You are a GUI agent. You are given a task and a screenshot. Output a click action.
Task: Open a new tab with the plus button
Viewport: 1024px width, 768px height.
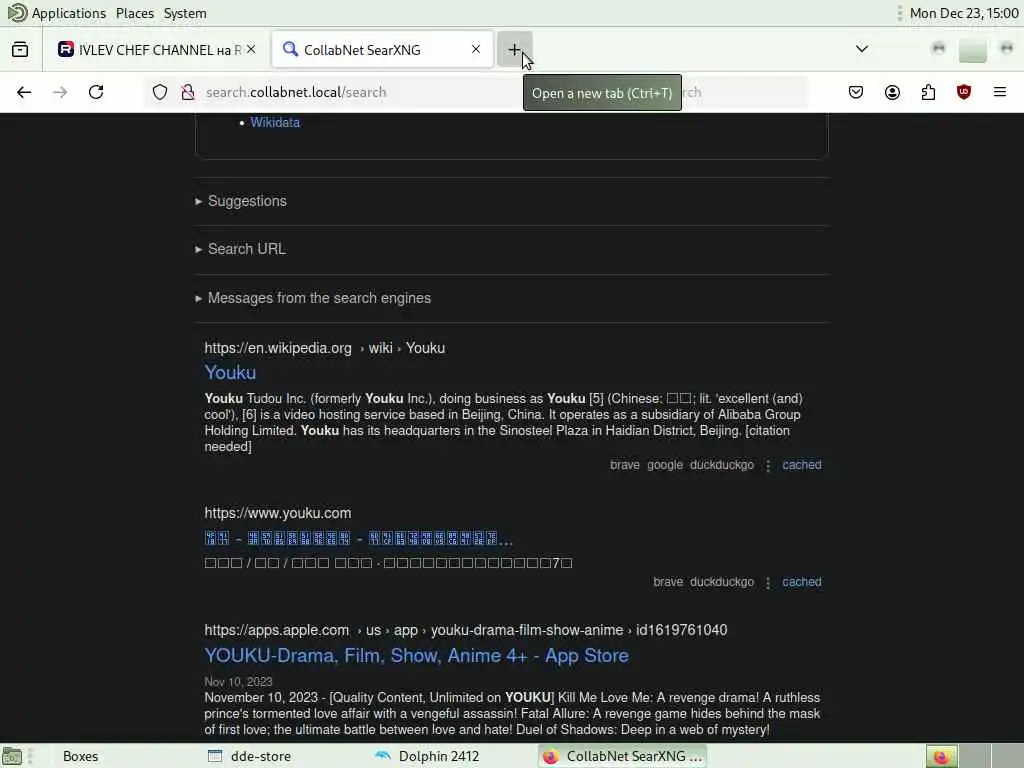[515, 50]
